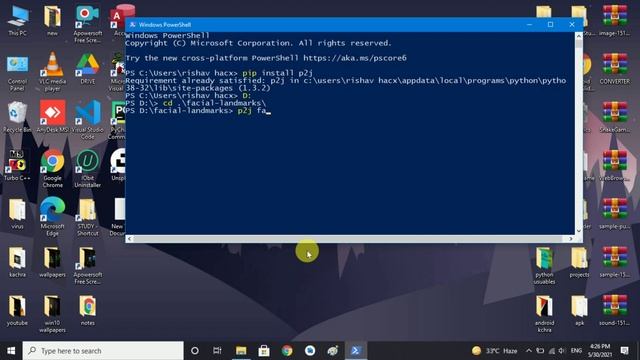Click the aka.ms/pscore6 URL text
The height and width of the screenshot is (360, 640).
pos(355,58)
